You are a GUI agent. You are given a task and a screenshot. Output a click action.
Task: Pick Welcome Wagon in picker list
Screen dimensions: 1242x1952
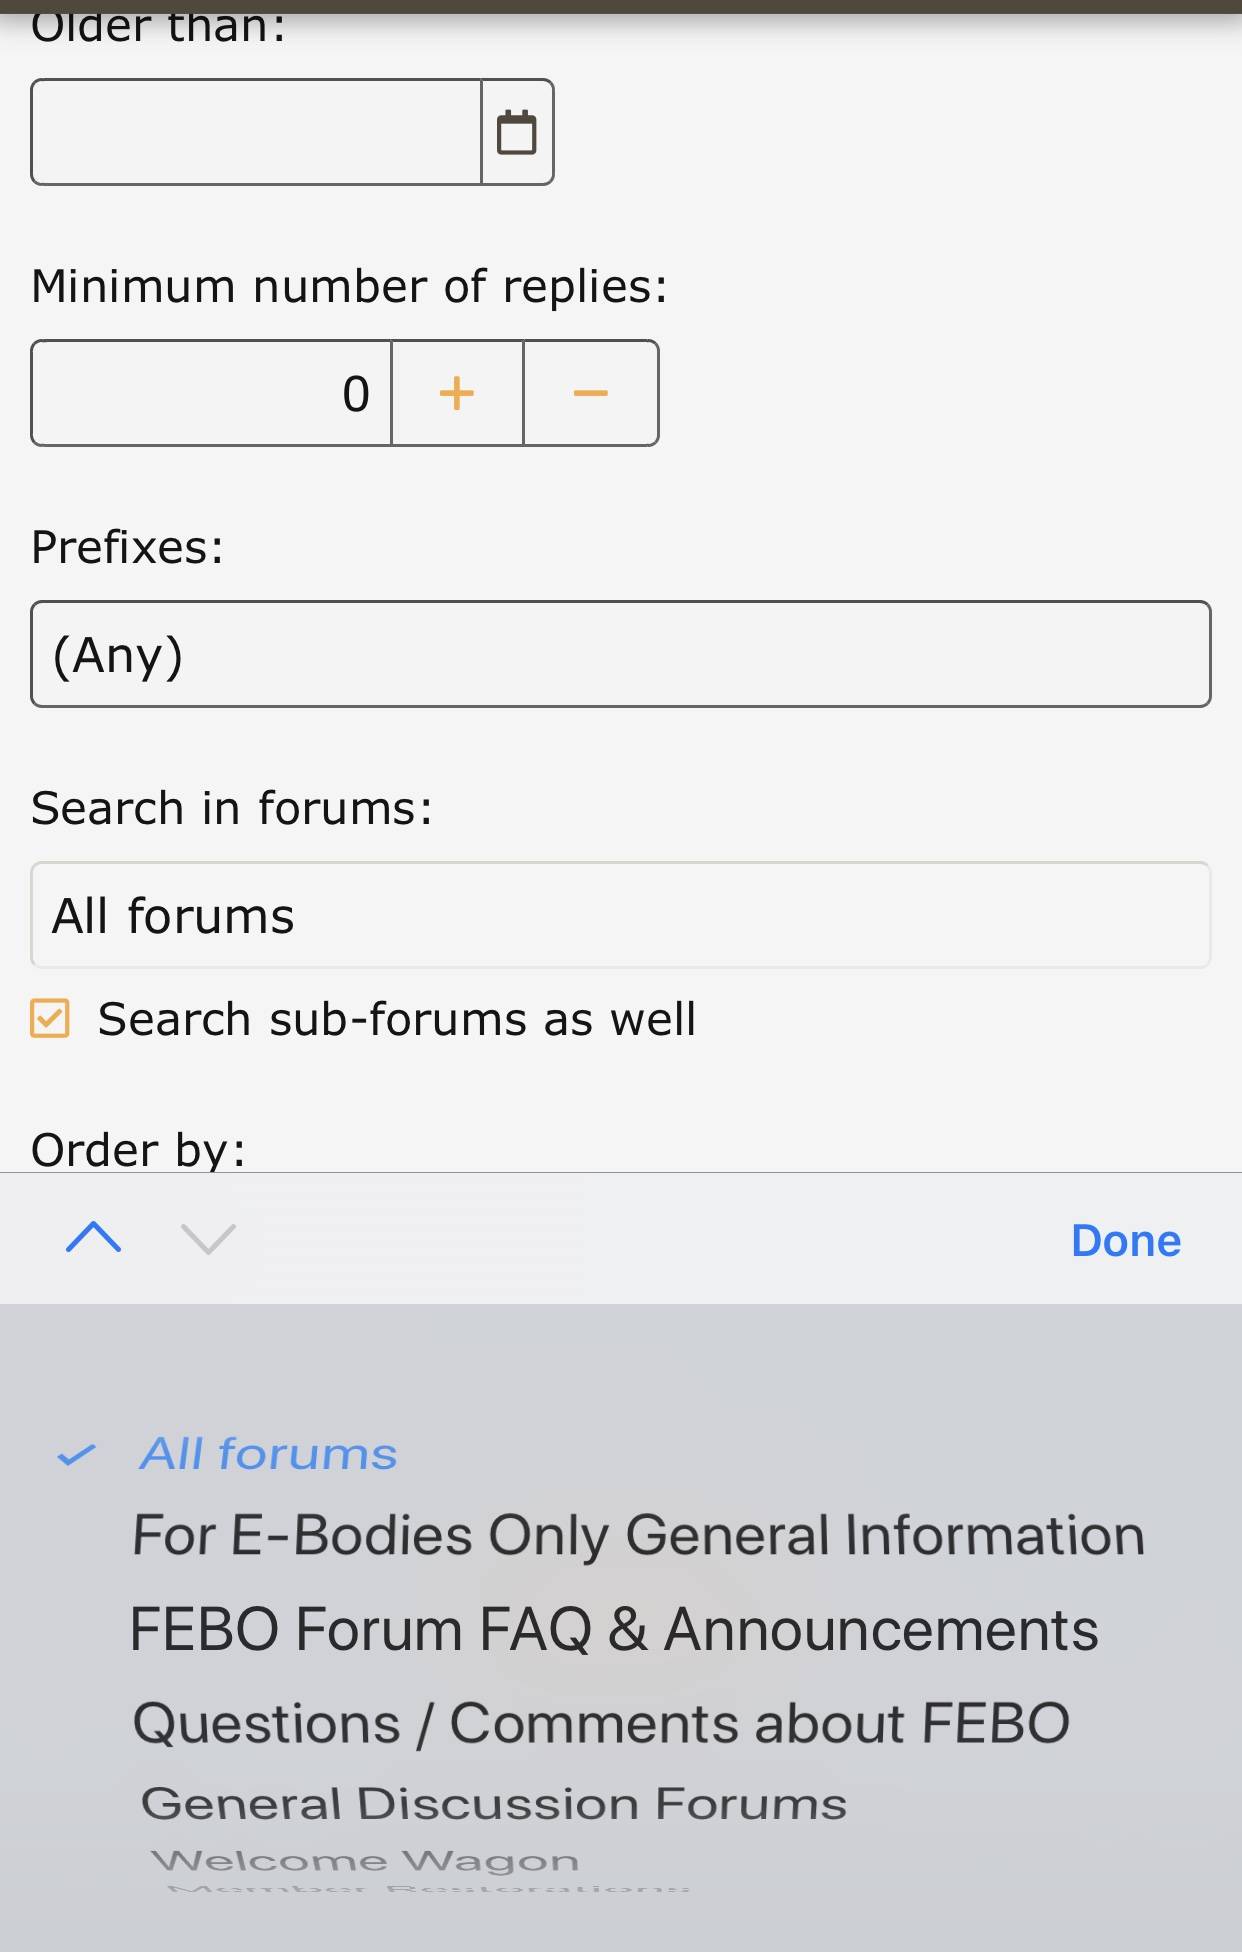click(x=365, y=1861)
